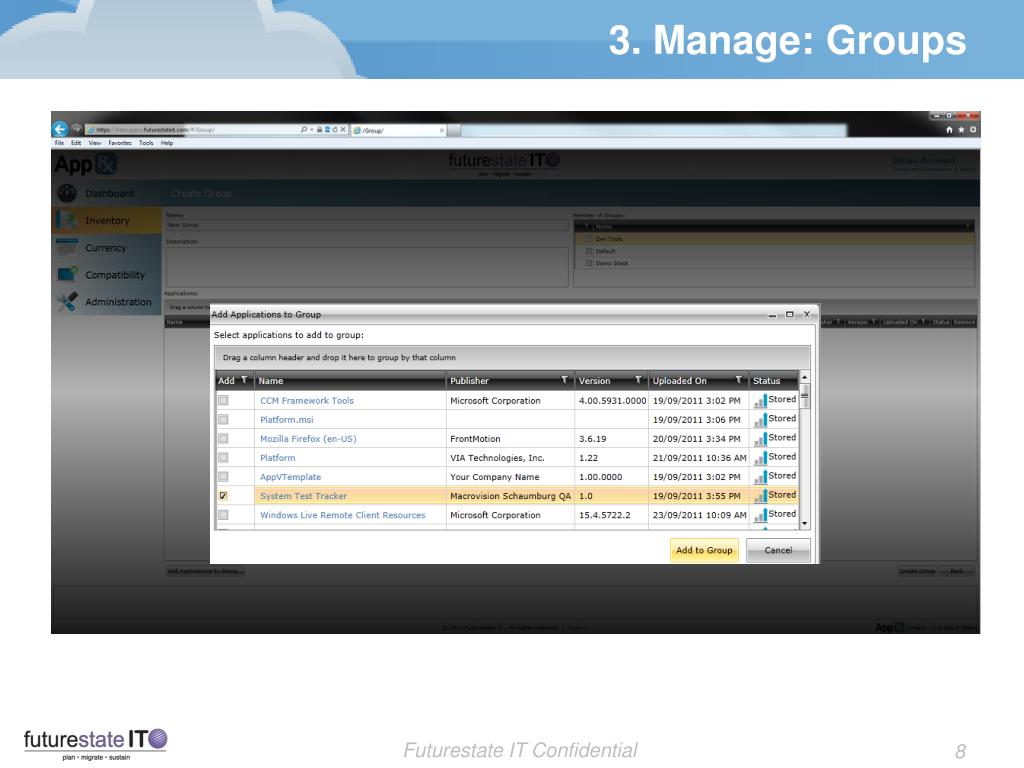Click status bars icon for VIA Technologies Platform row
This screenshot has width=1024, height=768.
coord(760,458)
